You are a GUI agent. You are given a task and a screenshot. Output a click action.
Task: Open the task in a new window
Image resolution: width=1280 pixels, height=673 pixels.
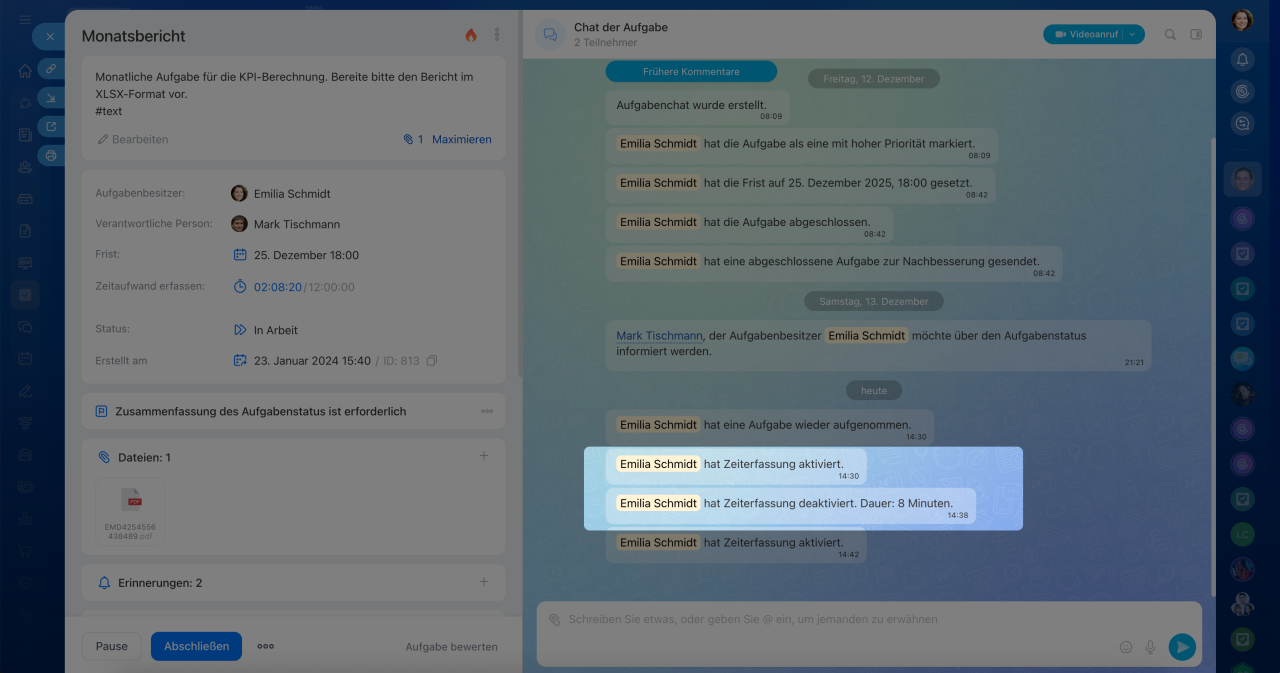tap(51, 126)
